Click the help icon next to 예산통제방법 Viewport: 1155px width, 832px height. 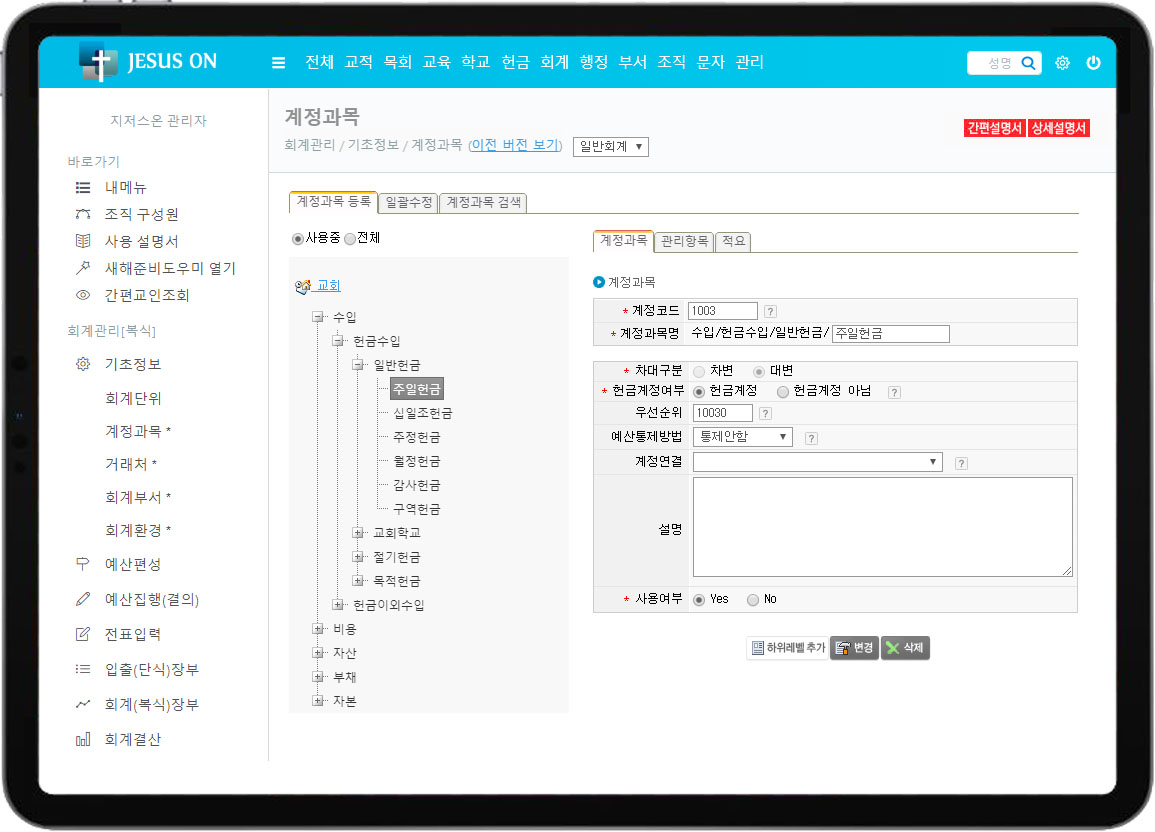[811, 438]
